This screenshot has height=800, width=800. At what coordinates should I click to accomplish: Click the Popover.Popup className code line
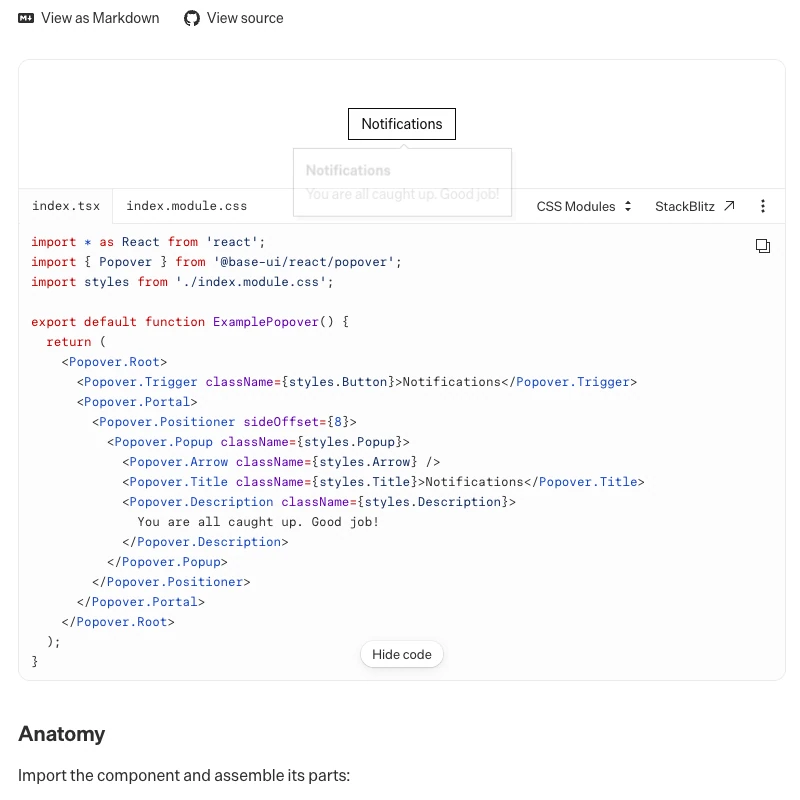tap(258, 442)
